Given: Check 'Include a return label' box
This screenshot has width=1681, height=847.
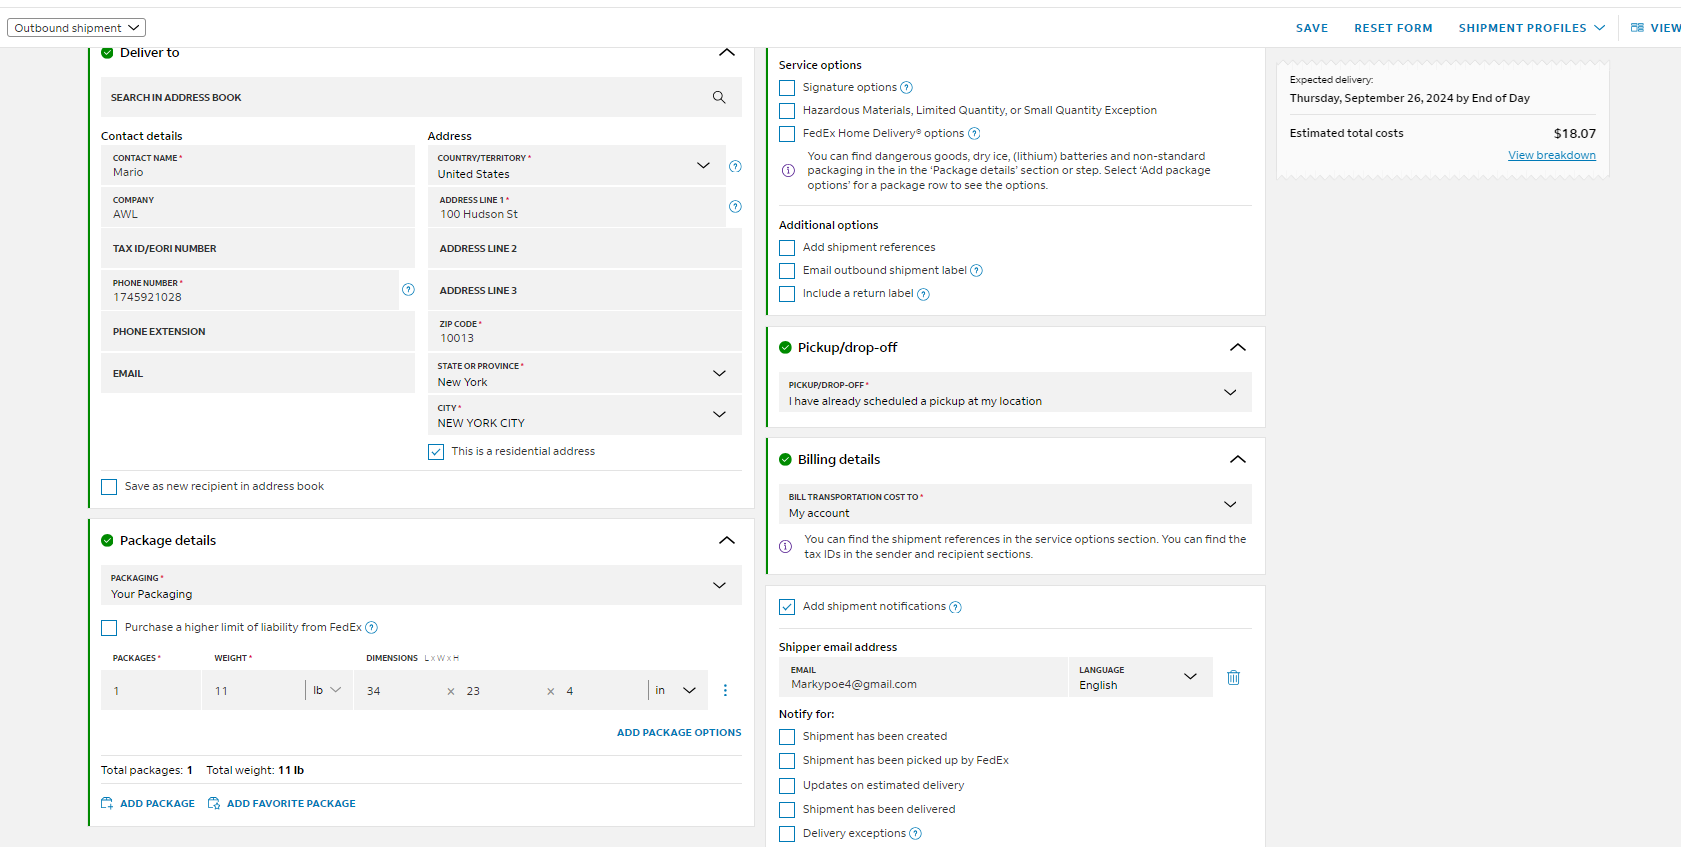Looking at the screenshot, I should (787, 294).
